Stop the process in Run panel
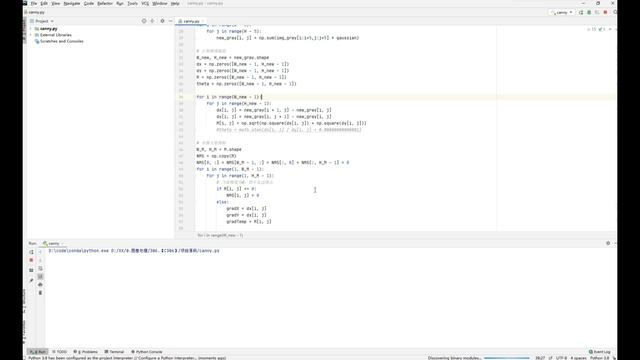This screenshot has height=360, width=640. (31, 260)
